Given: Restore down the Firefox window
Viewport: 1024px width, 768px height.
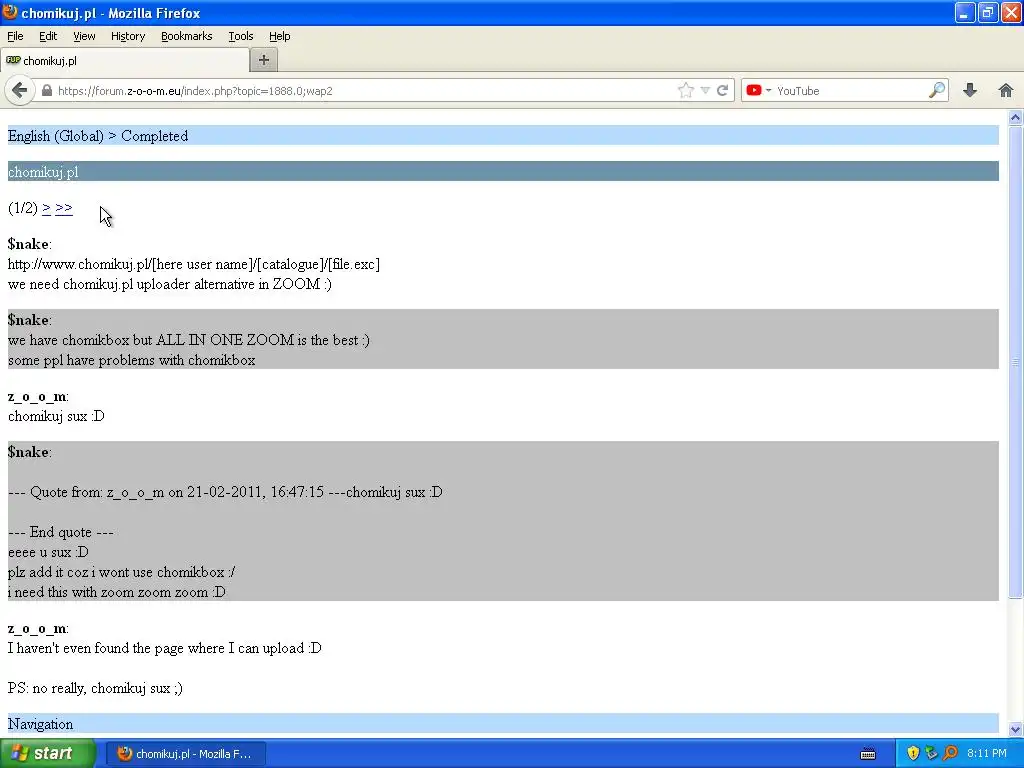Looking at the screenshot, I should (988, 12).
